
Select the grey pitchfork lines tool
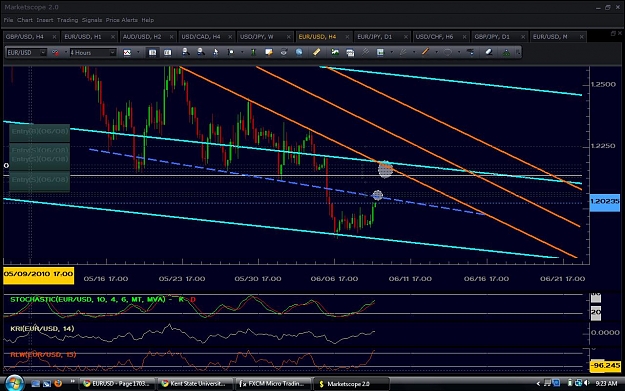coord(365,52)
